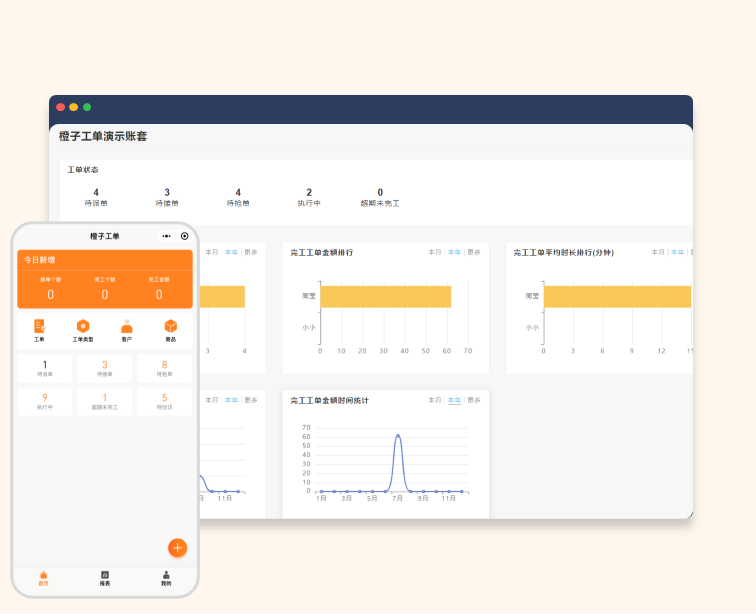
Task: Select 更多 in 完工工单金额排行 card
Action: 474,252
